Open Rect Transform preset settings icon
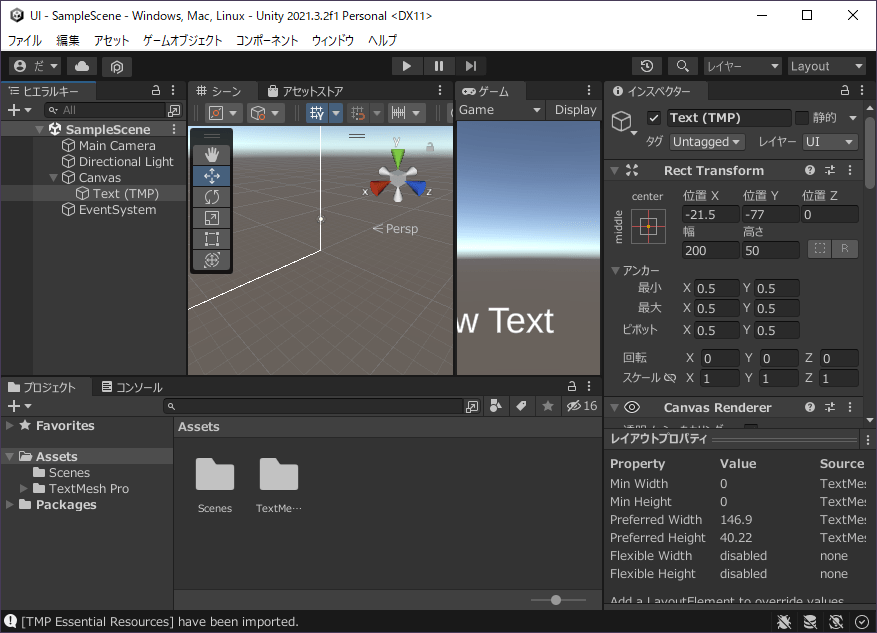Viewport: 877px width, 633px height. (x=830, y=171)
